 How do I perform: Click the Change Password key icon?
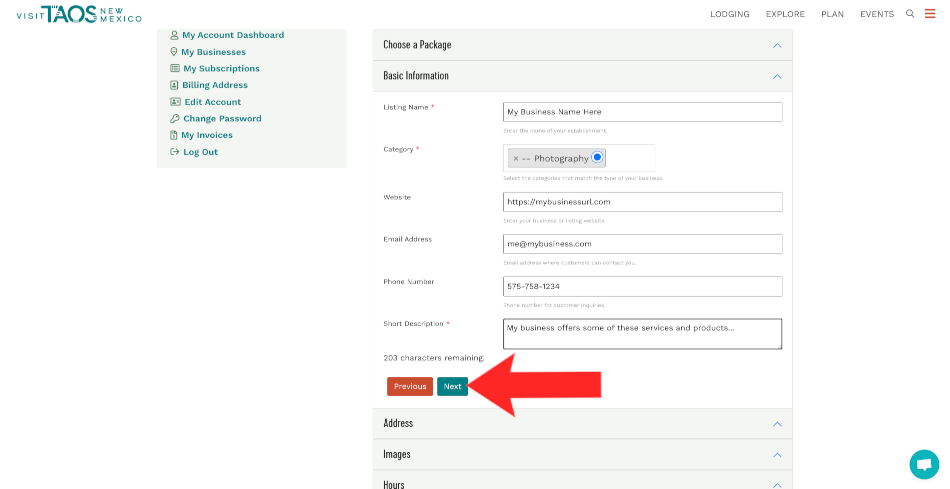coord(175,118)
